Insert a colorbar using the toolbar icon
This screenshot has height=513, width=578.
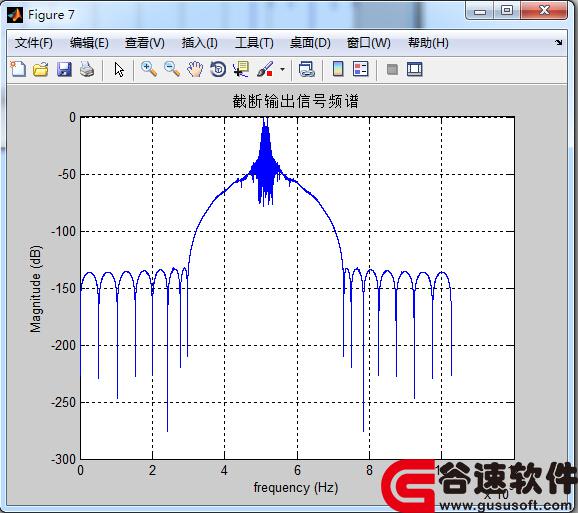pos(338,69)
